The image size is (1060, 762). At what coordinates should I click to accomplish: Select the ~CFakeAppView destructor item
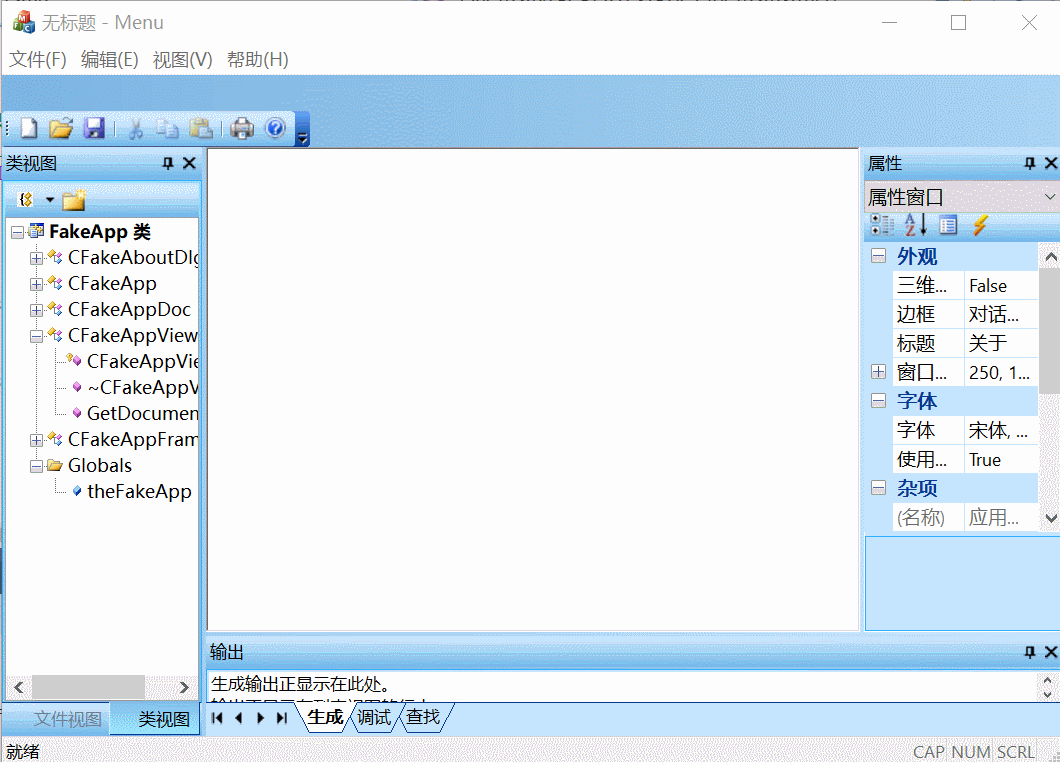pos(143,387)
